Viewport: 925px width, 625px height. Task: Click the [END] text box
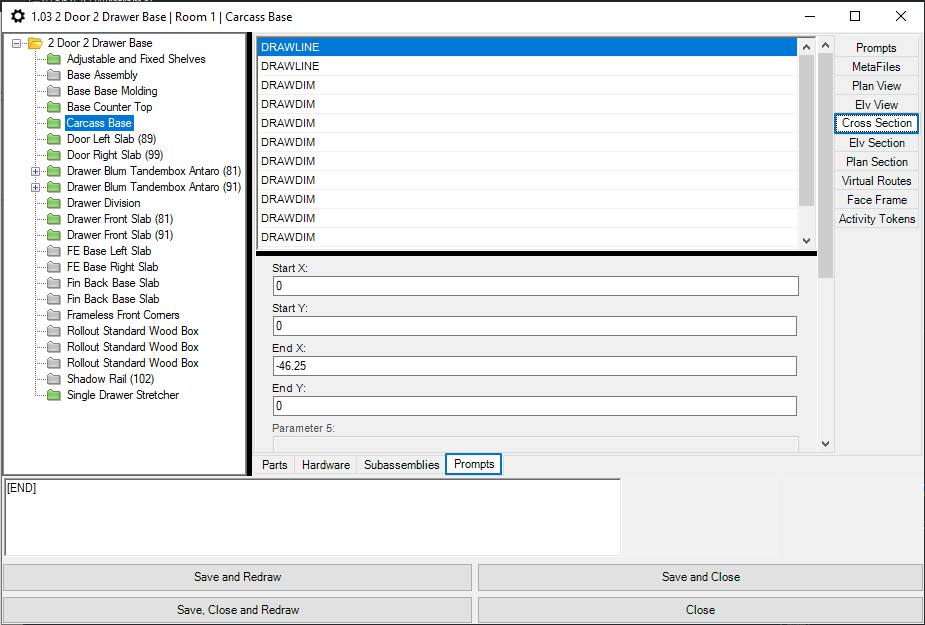[x=313, y=517]
